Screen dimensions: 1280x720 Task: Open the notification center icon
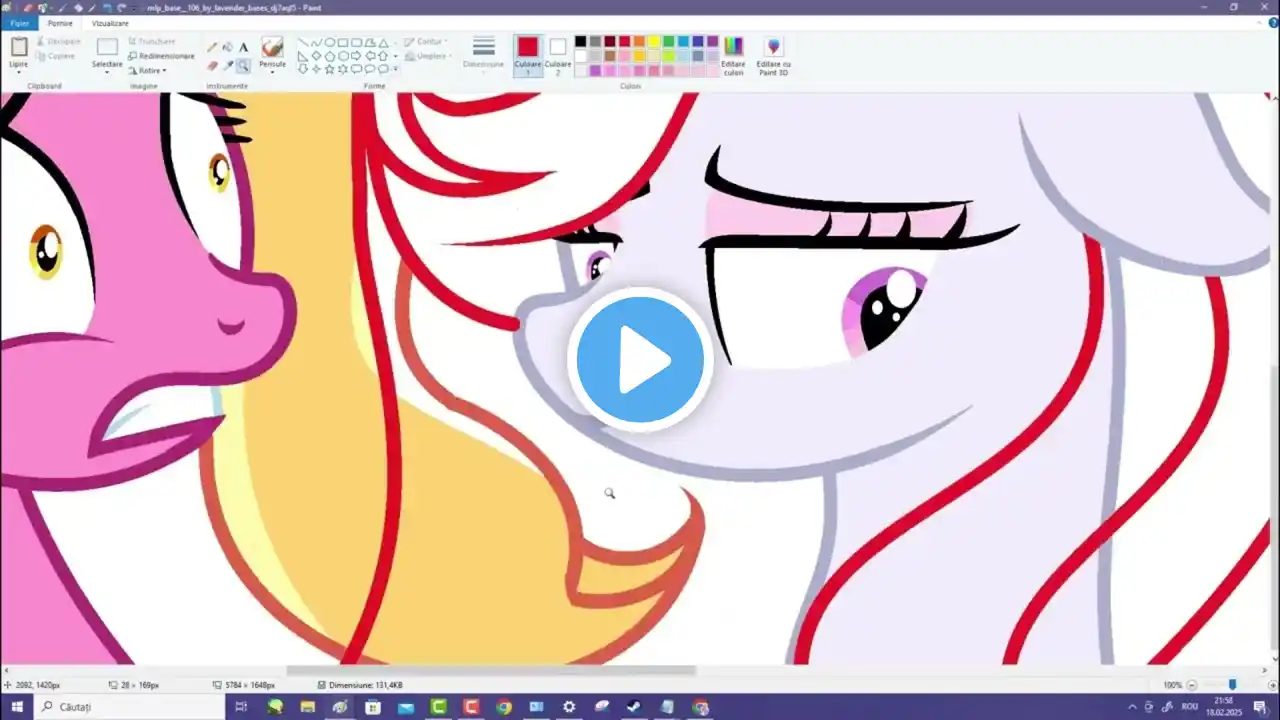[1259, 707]
